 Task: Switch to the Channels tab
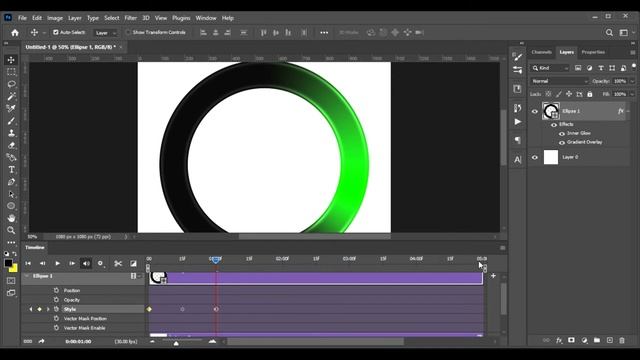(x=541, y=52)
